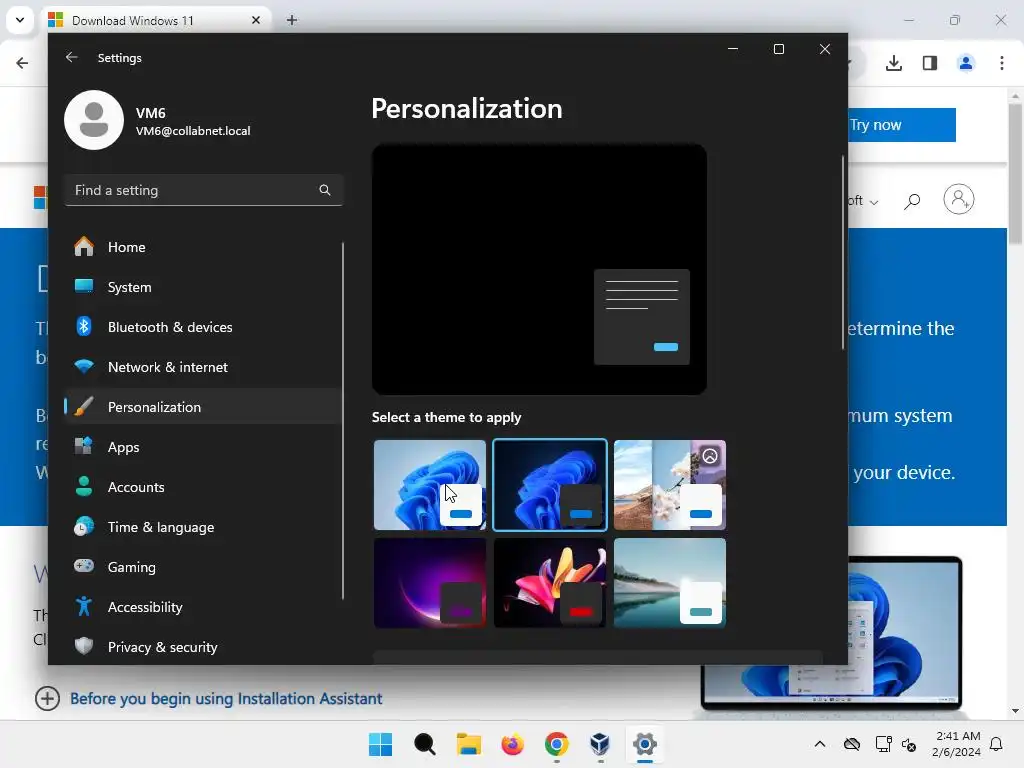Open the Apps settings category
The width and height of the screenshot is (1024, 768).
pos(202,447)
